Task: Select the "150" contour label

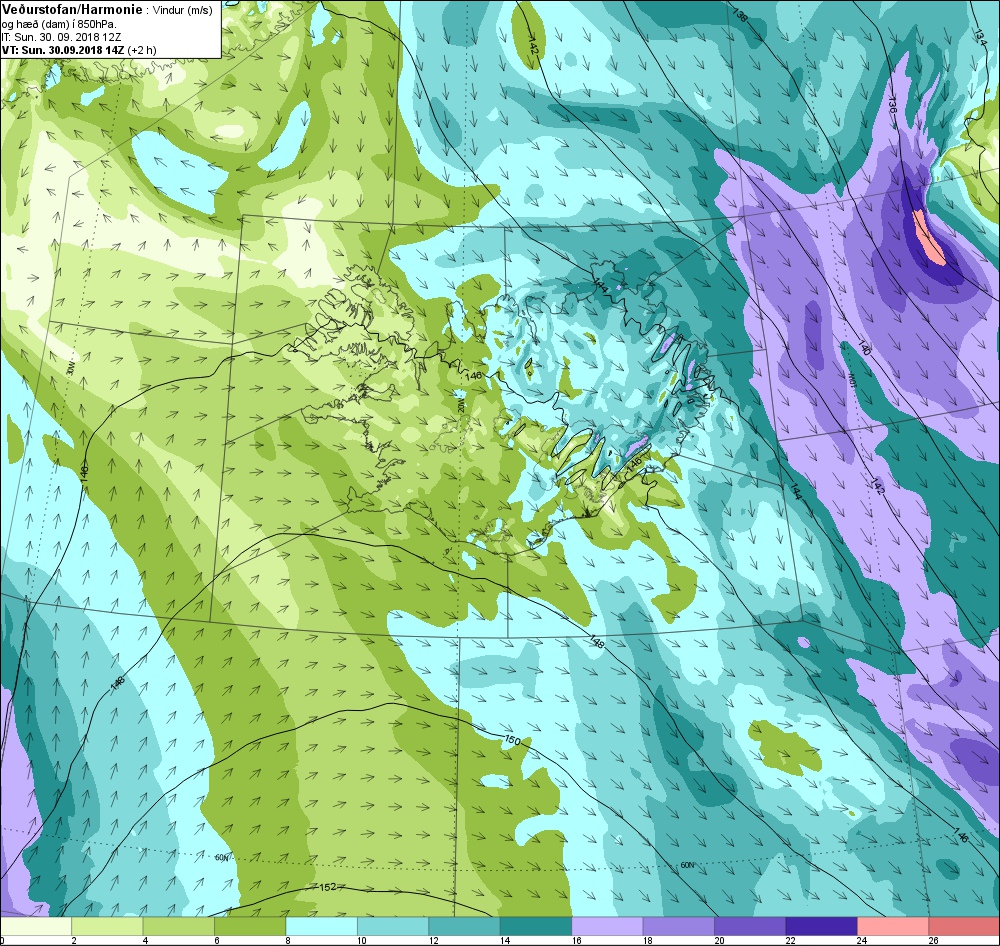Action: [x=512, y=741]
